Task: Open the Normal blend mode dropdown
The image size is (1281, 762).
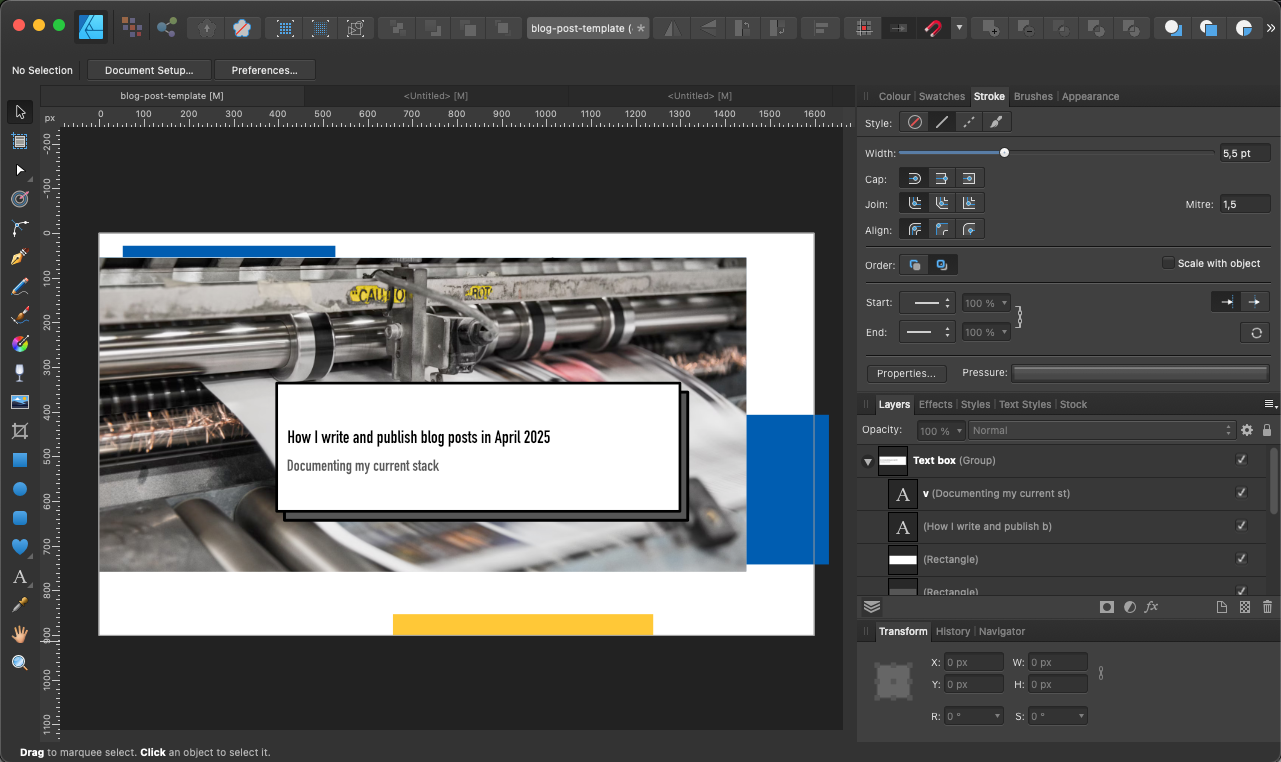Action: (1102, 431)
